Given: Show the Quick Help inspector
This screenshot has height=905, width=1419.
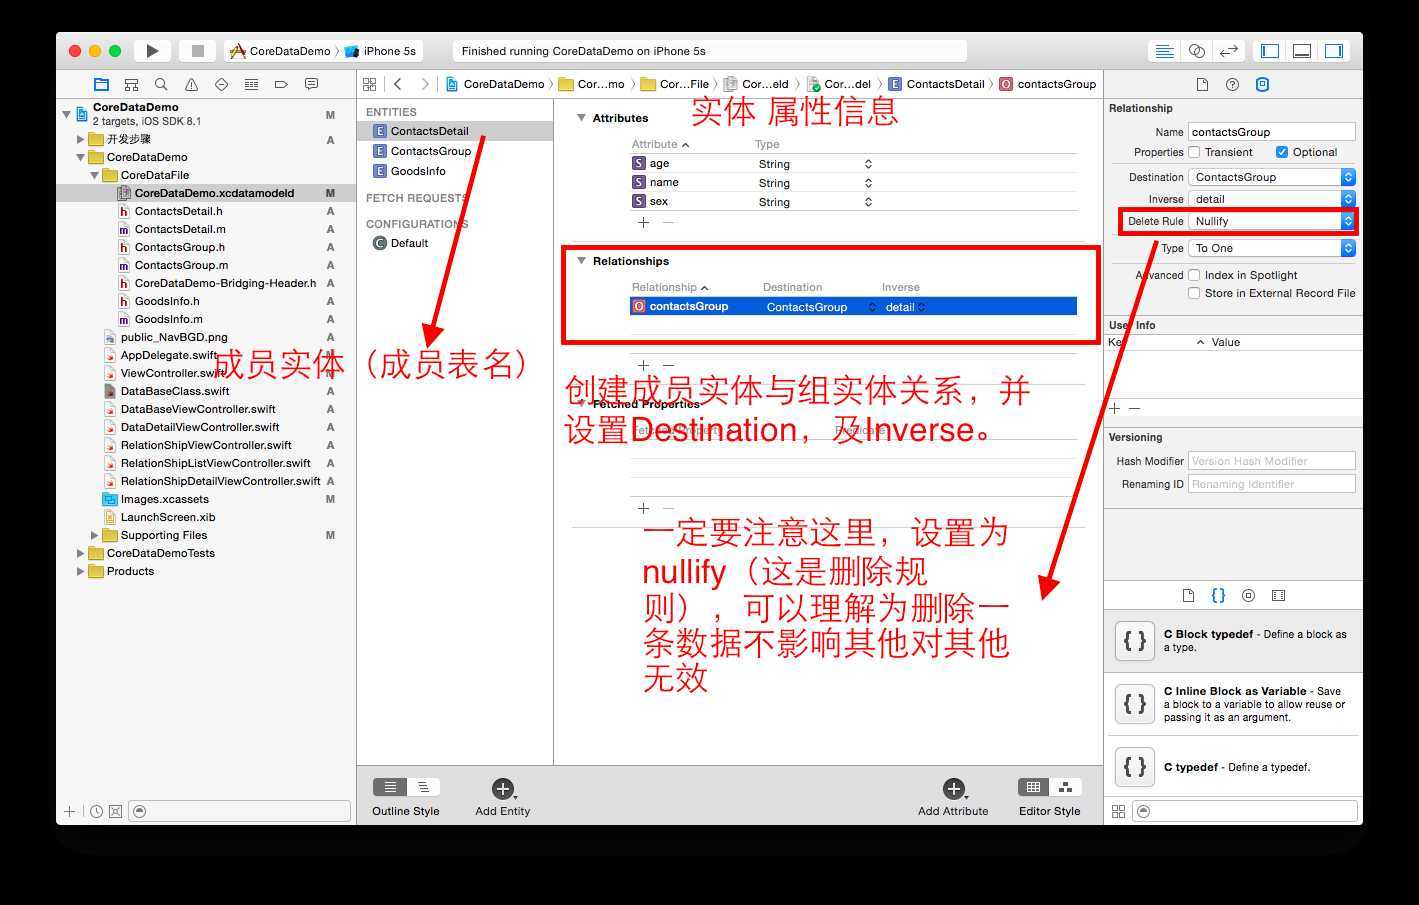Looking at the screenshot, I should pyautogui.click(x=1232, y=85).
